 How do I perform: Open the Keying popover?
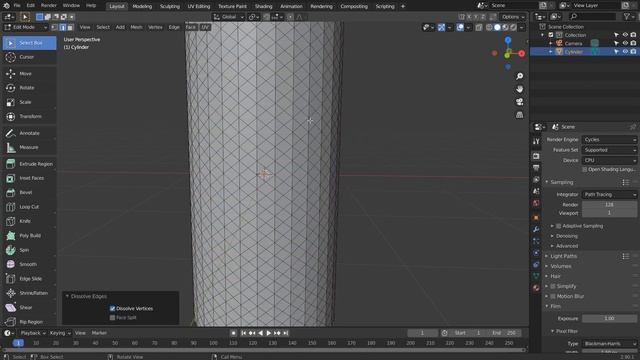60,333
